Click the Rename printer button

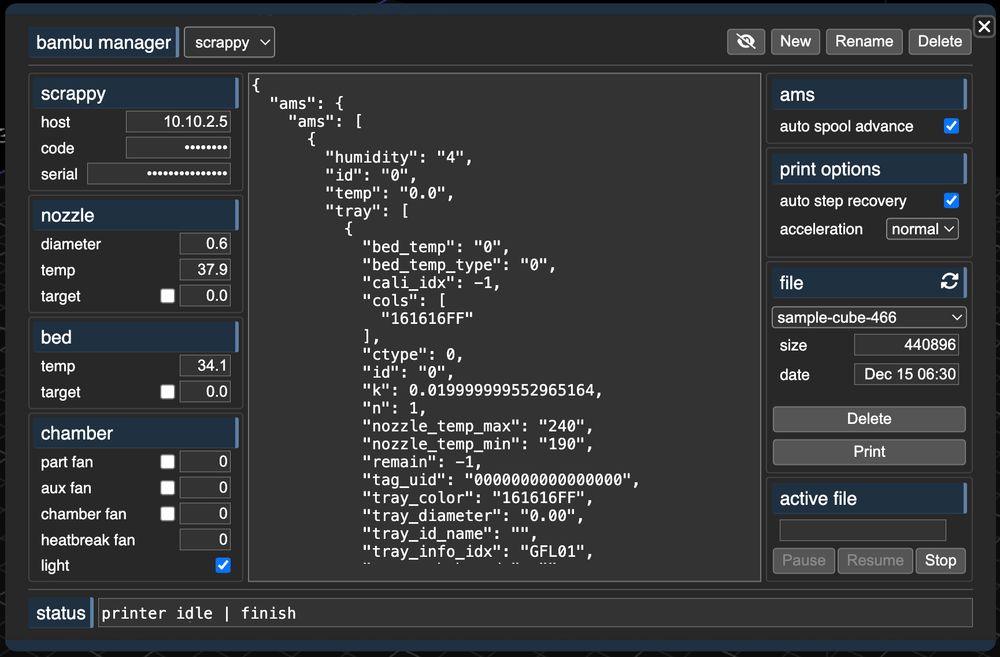tap(864, 41)
